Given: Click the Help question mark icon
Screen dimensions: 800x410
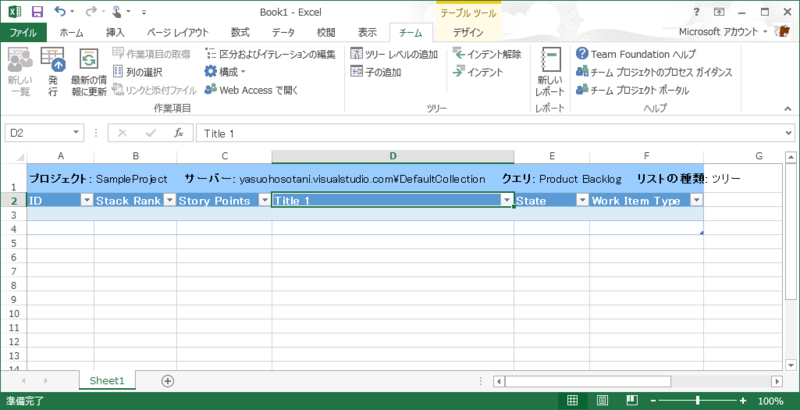Looking at the screenshot, I should 696,12.
